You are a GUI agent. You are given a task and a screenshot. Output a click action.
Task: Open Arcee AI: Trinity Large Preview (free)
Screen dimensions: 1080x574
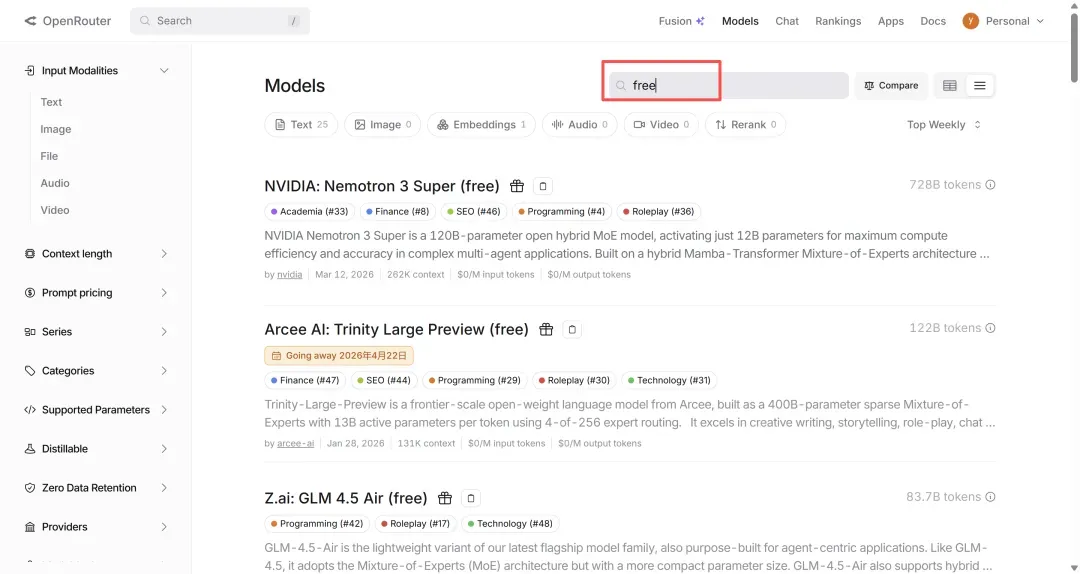[x=396, y=329]
